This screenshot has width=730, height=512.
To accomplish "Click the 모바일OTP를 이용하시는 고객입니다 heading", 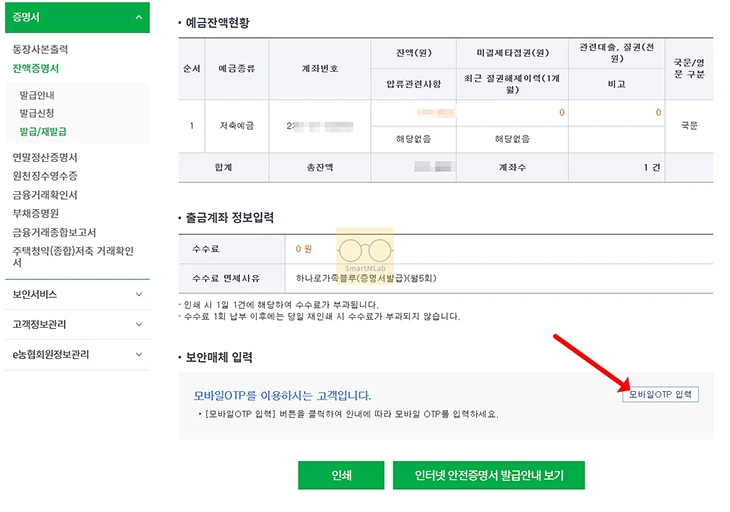I will [x=283, y=396].
